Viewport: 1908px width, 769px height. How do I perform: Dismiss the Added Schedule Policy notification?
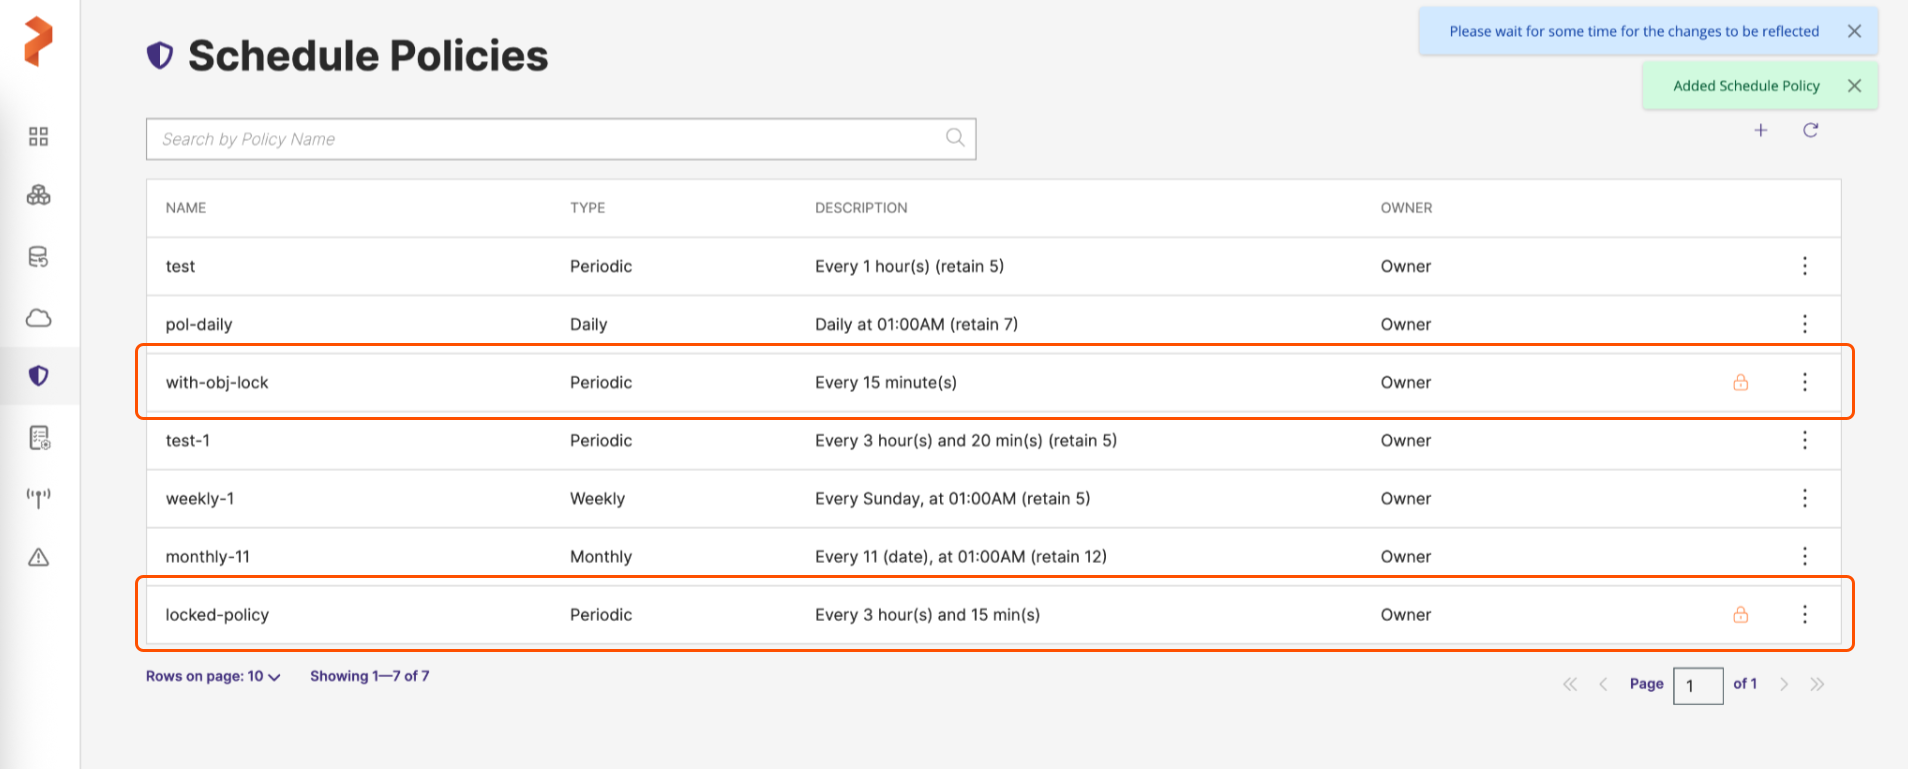[x=1854, y=86]
